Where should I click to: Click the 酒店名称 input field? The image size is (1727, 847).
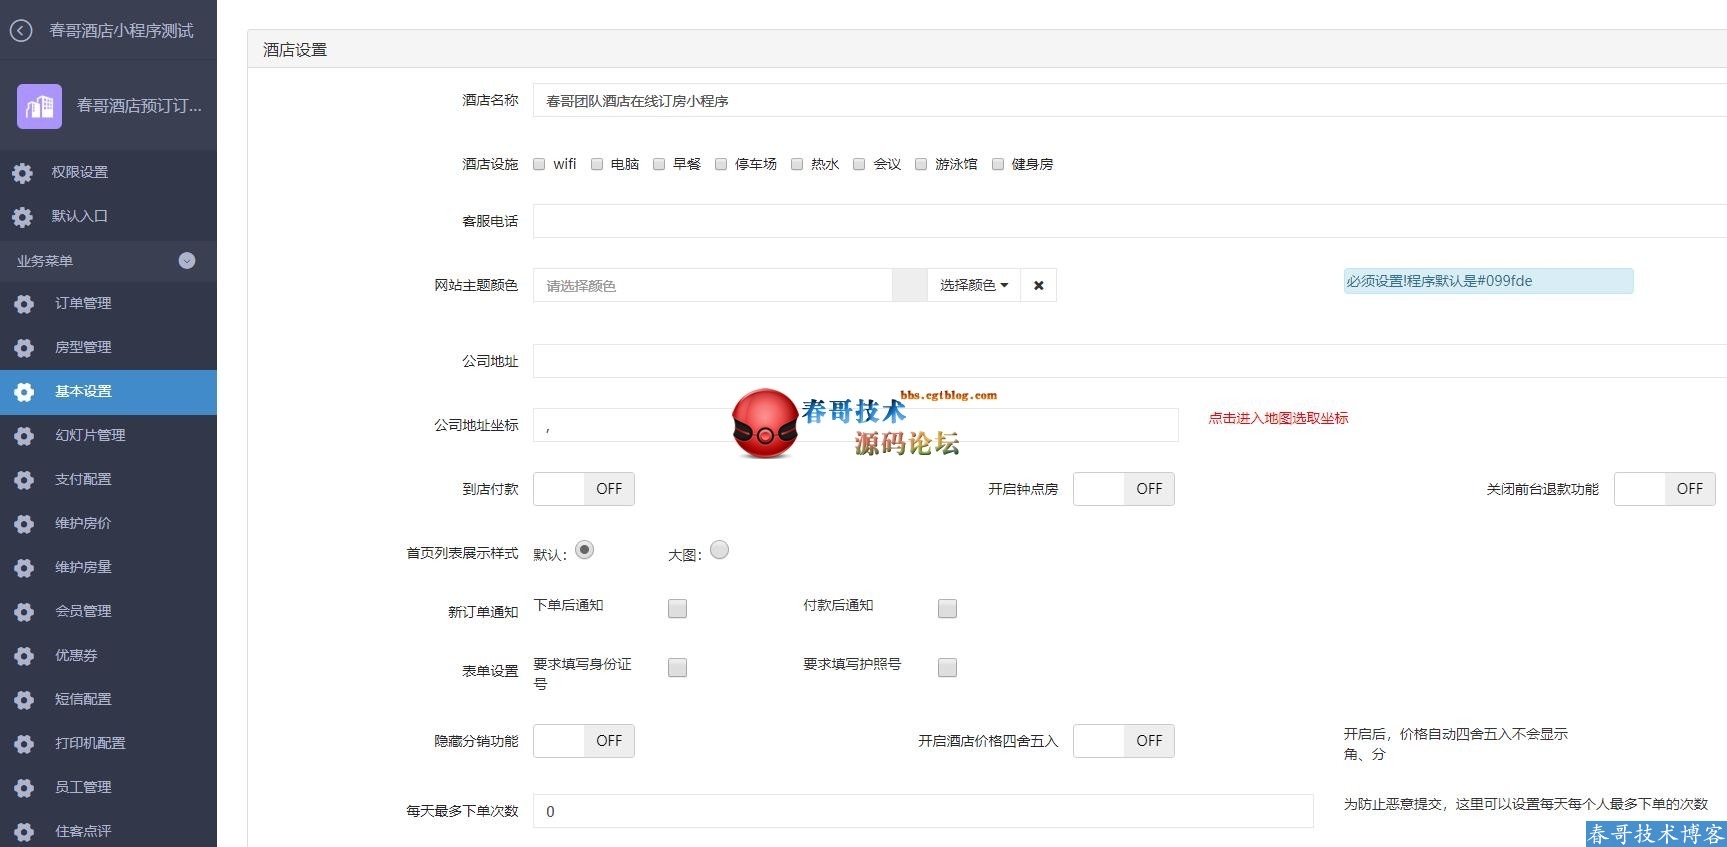tap(1130, 100)
